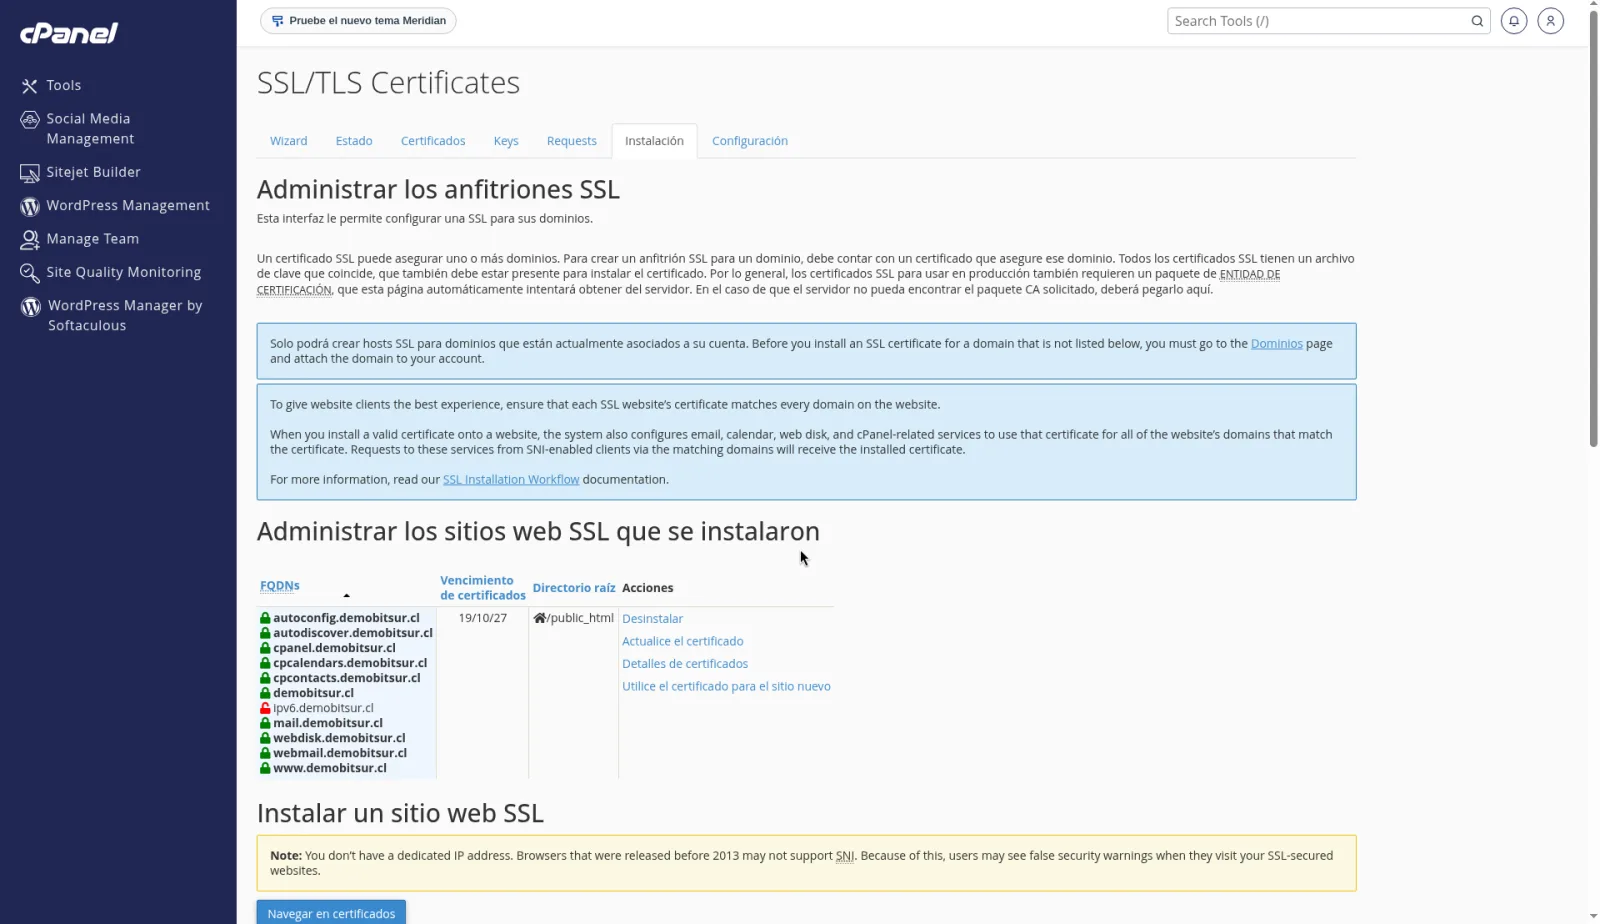Click Pruebe el nuevo tema Meridian button

(x=358, y=21)
